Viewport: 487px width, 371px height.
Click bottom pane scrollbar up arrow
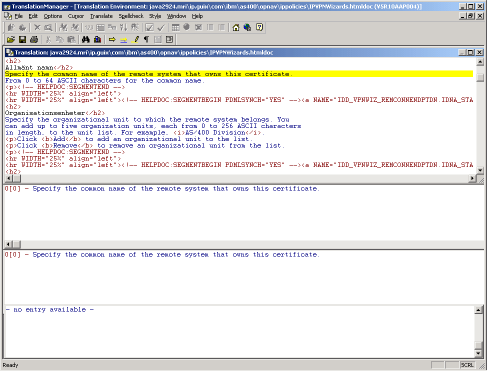[x=478, y=310]
